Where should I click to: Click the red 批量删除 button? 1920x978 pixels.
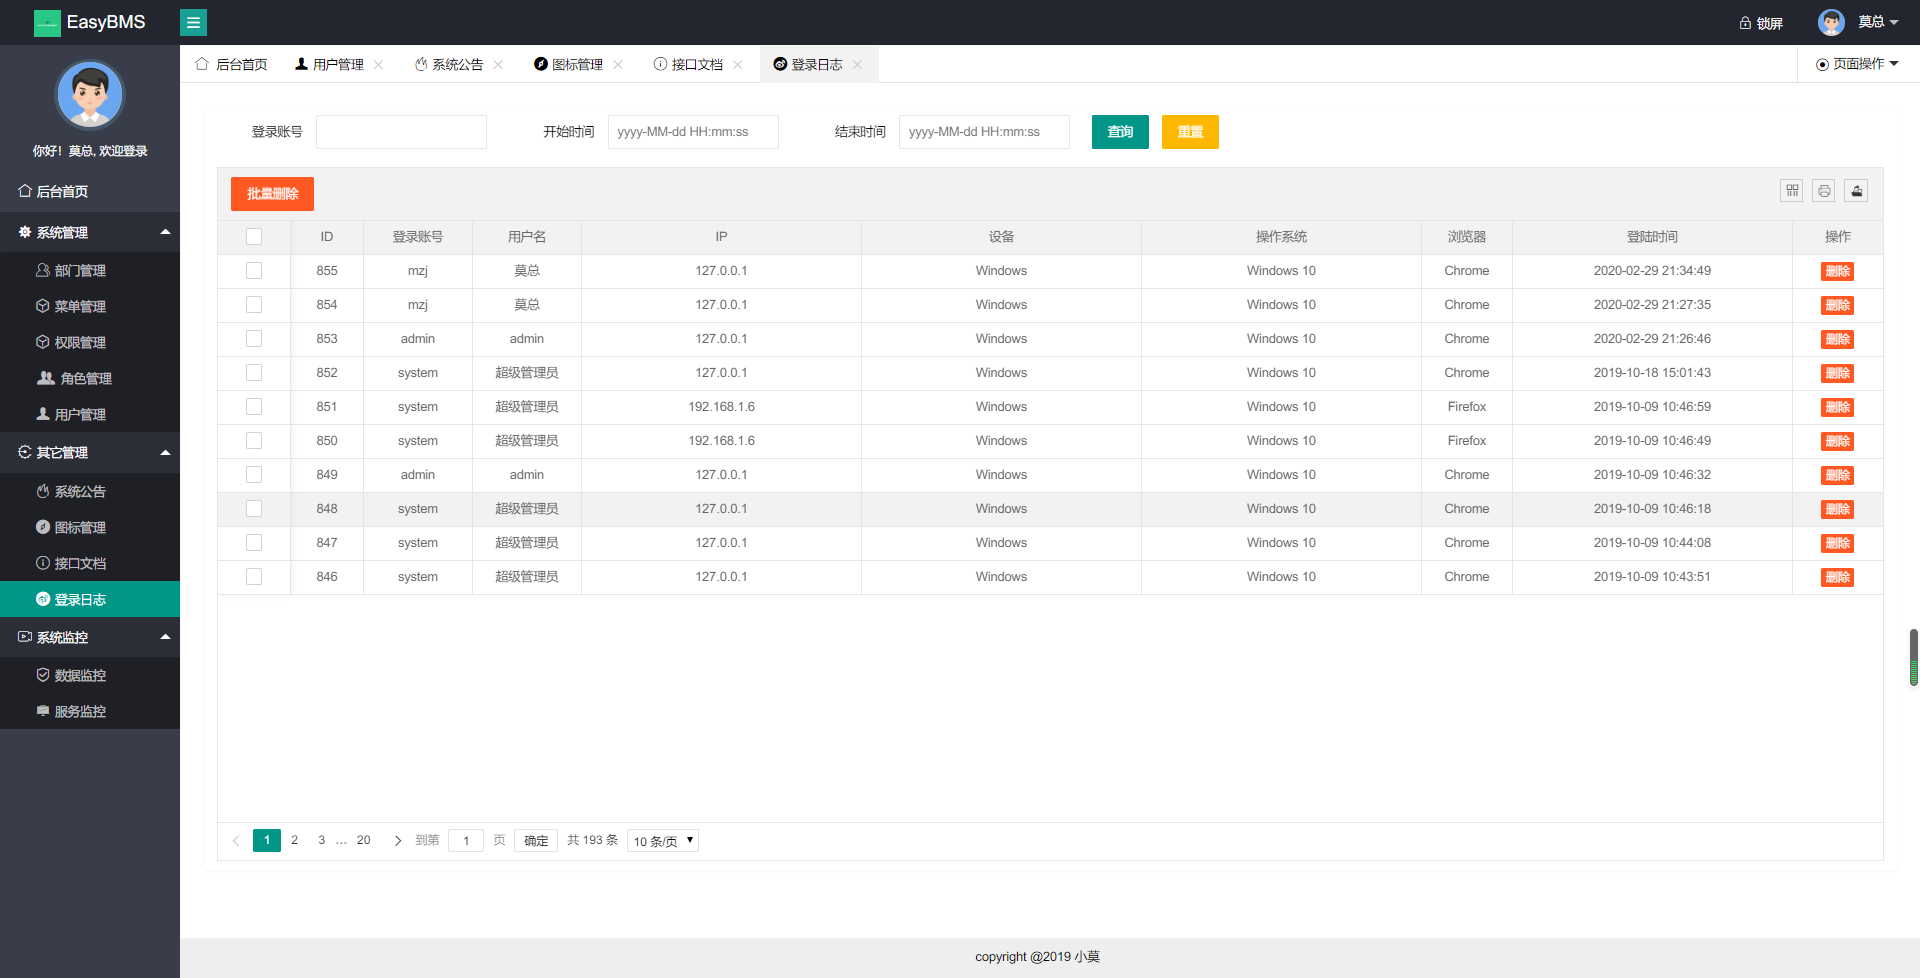(x=272, y=194)
